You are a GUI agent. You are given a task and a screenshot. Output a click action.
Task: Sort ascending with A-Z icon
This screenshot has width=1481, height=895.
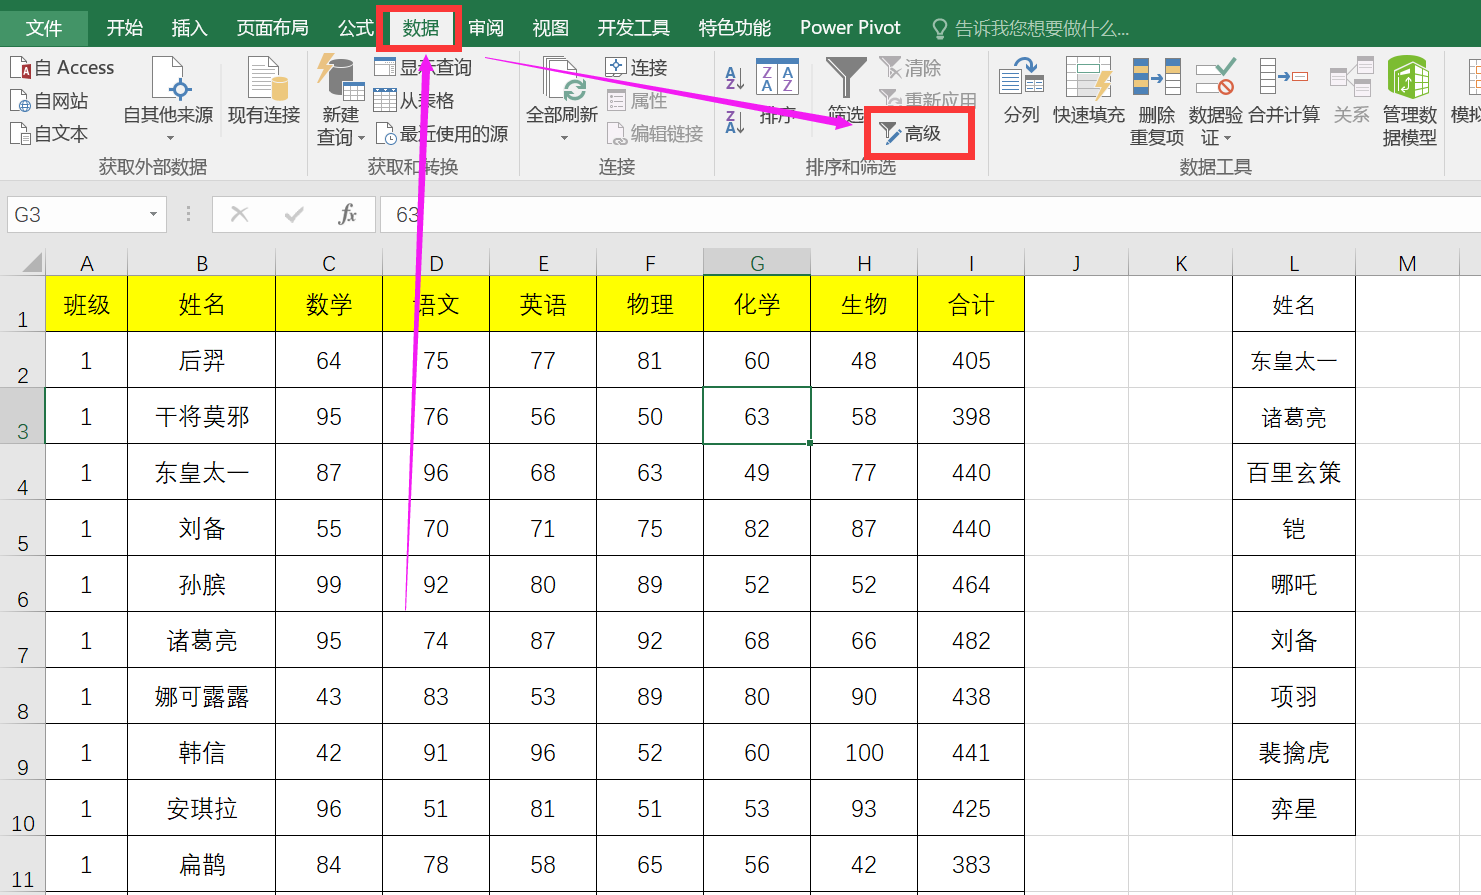[735, 78]
